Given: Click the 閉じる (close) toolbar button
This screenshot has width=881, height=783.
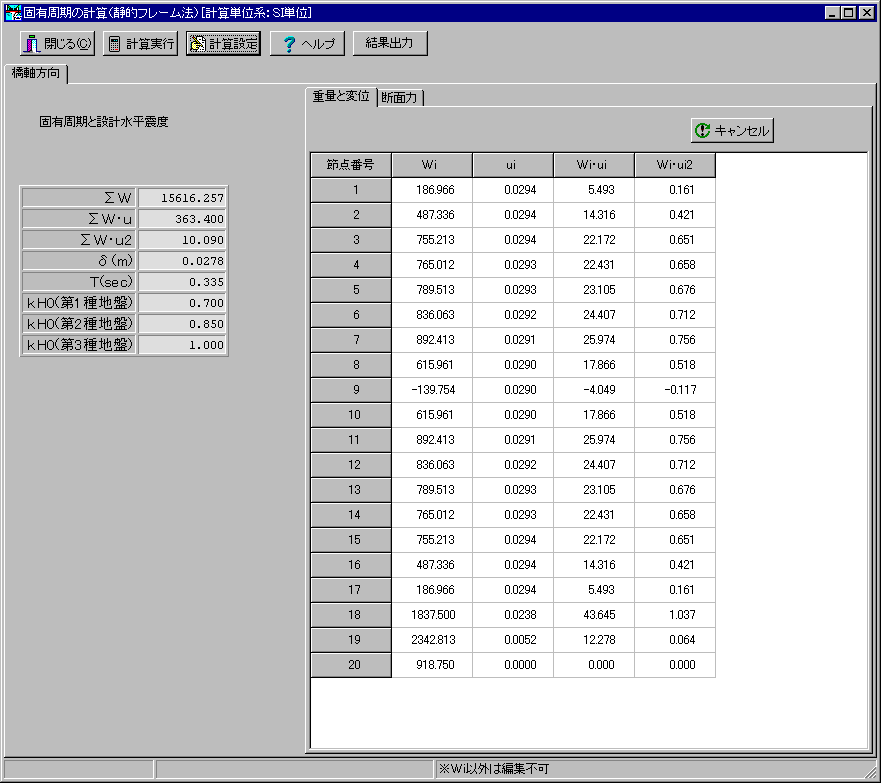Looking at the screenshot, I should 57,44.
